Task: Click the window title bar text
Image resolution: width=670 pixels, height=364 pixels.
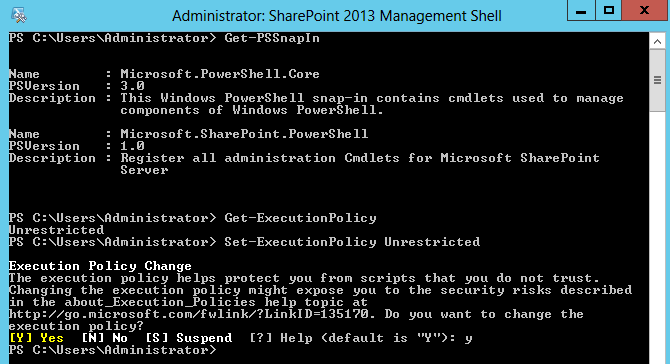Action: [337, 16]
